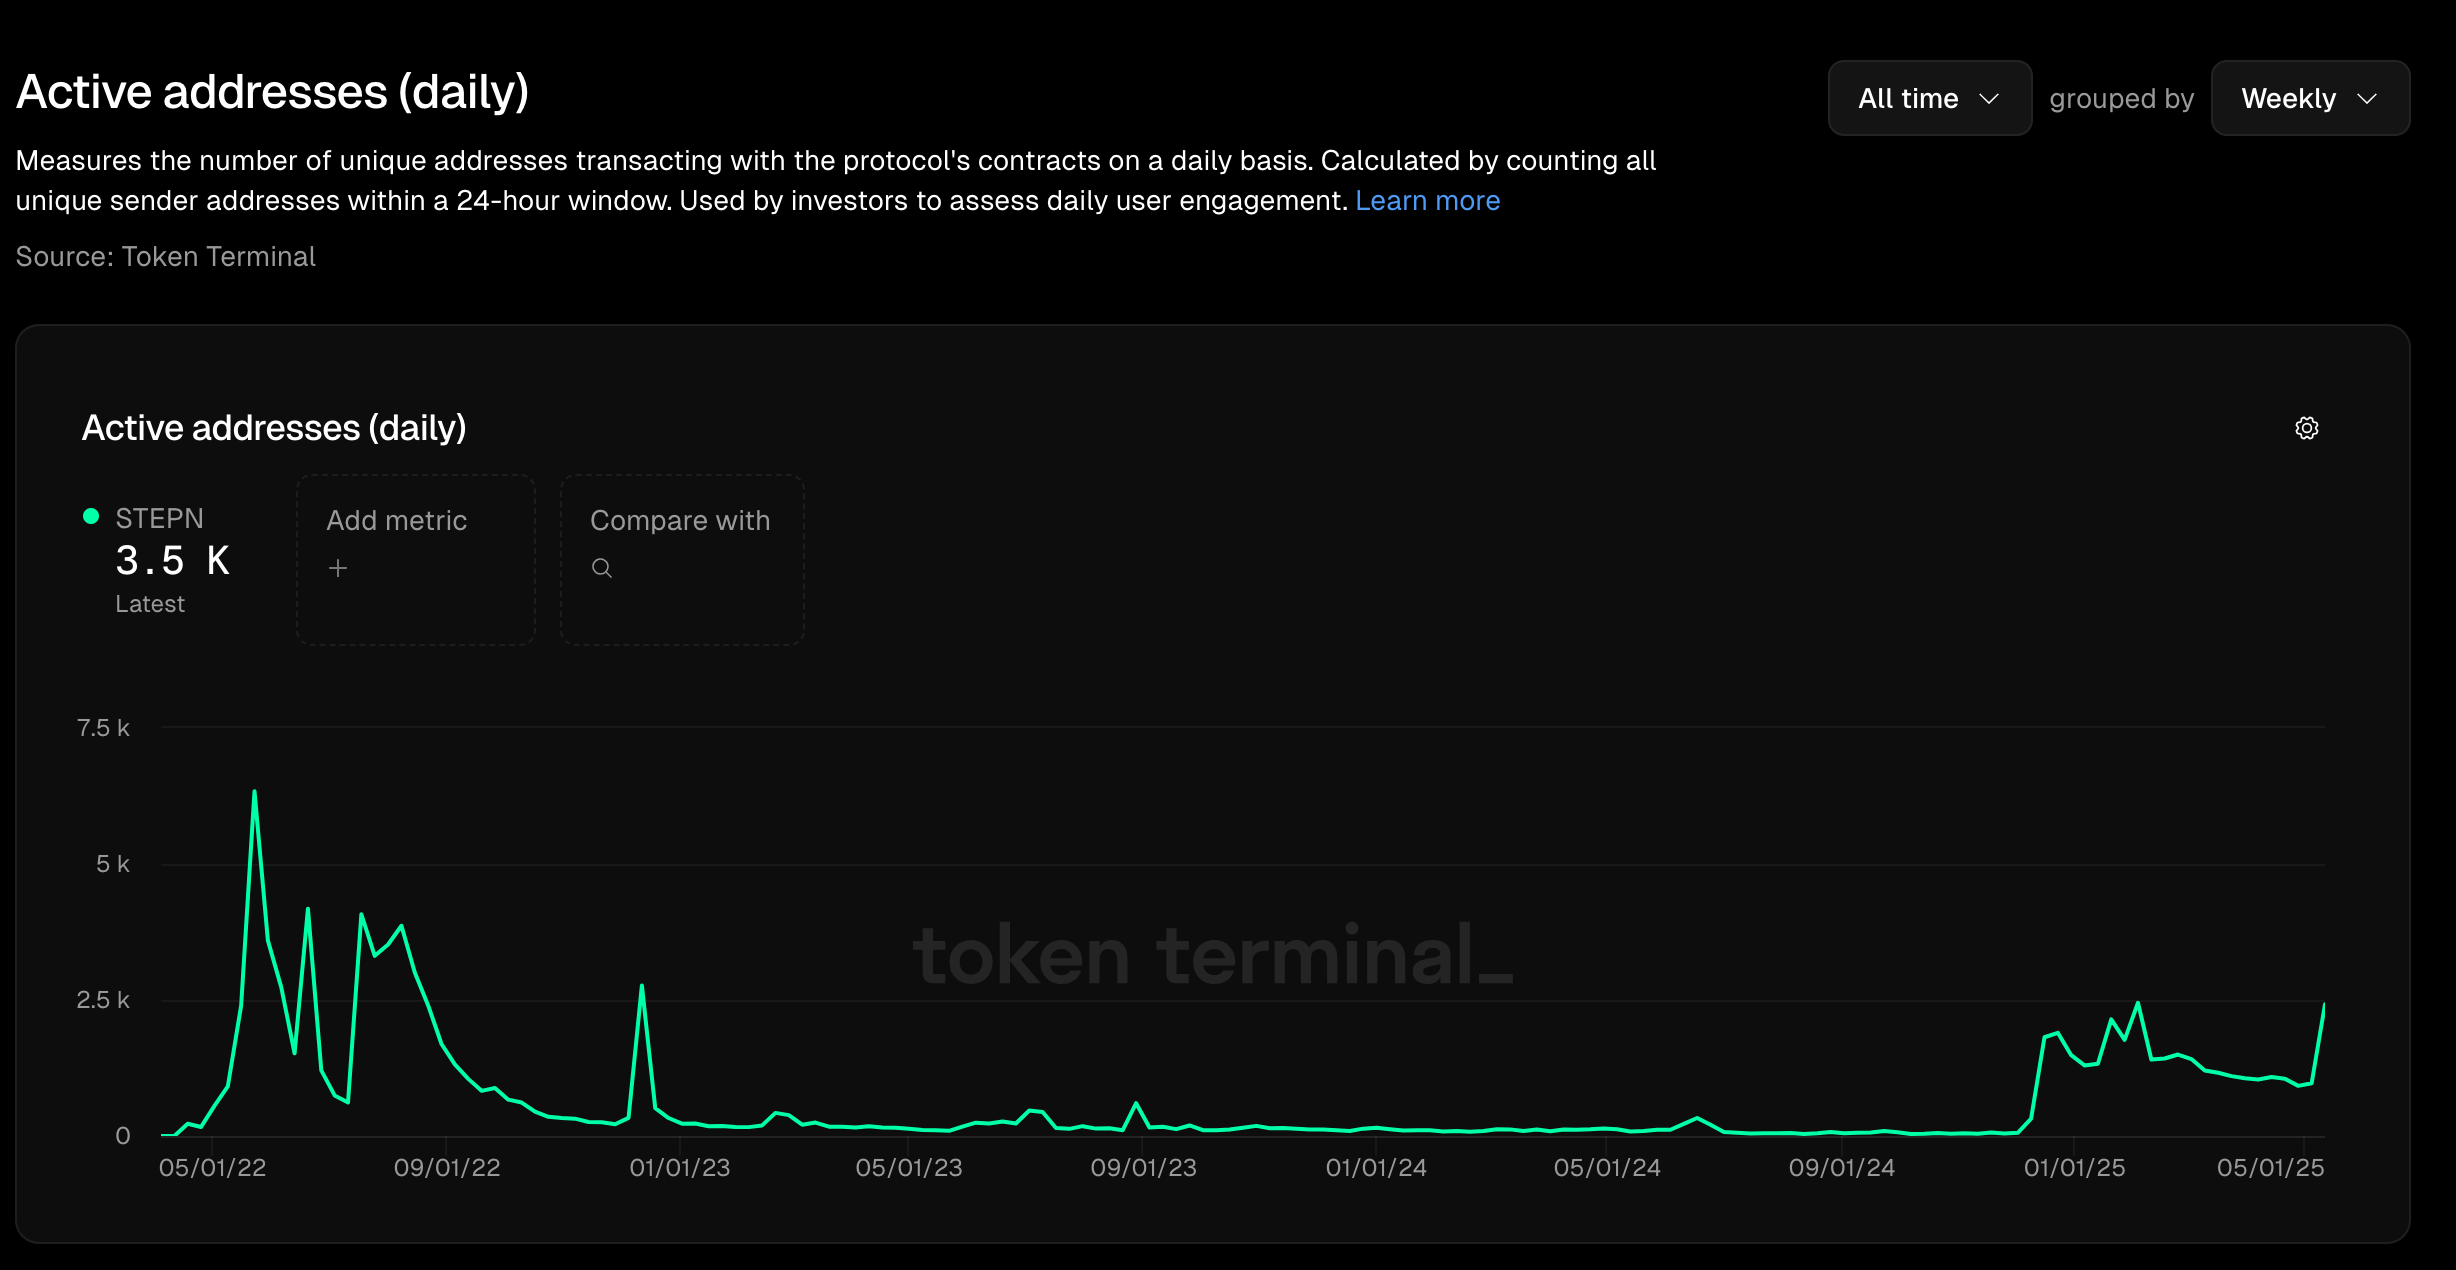Viewport: 2456px width, 1270px height.
Task: Click the 01/01/23 x-axis label
Action: (679, 1167)
